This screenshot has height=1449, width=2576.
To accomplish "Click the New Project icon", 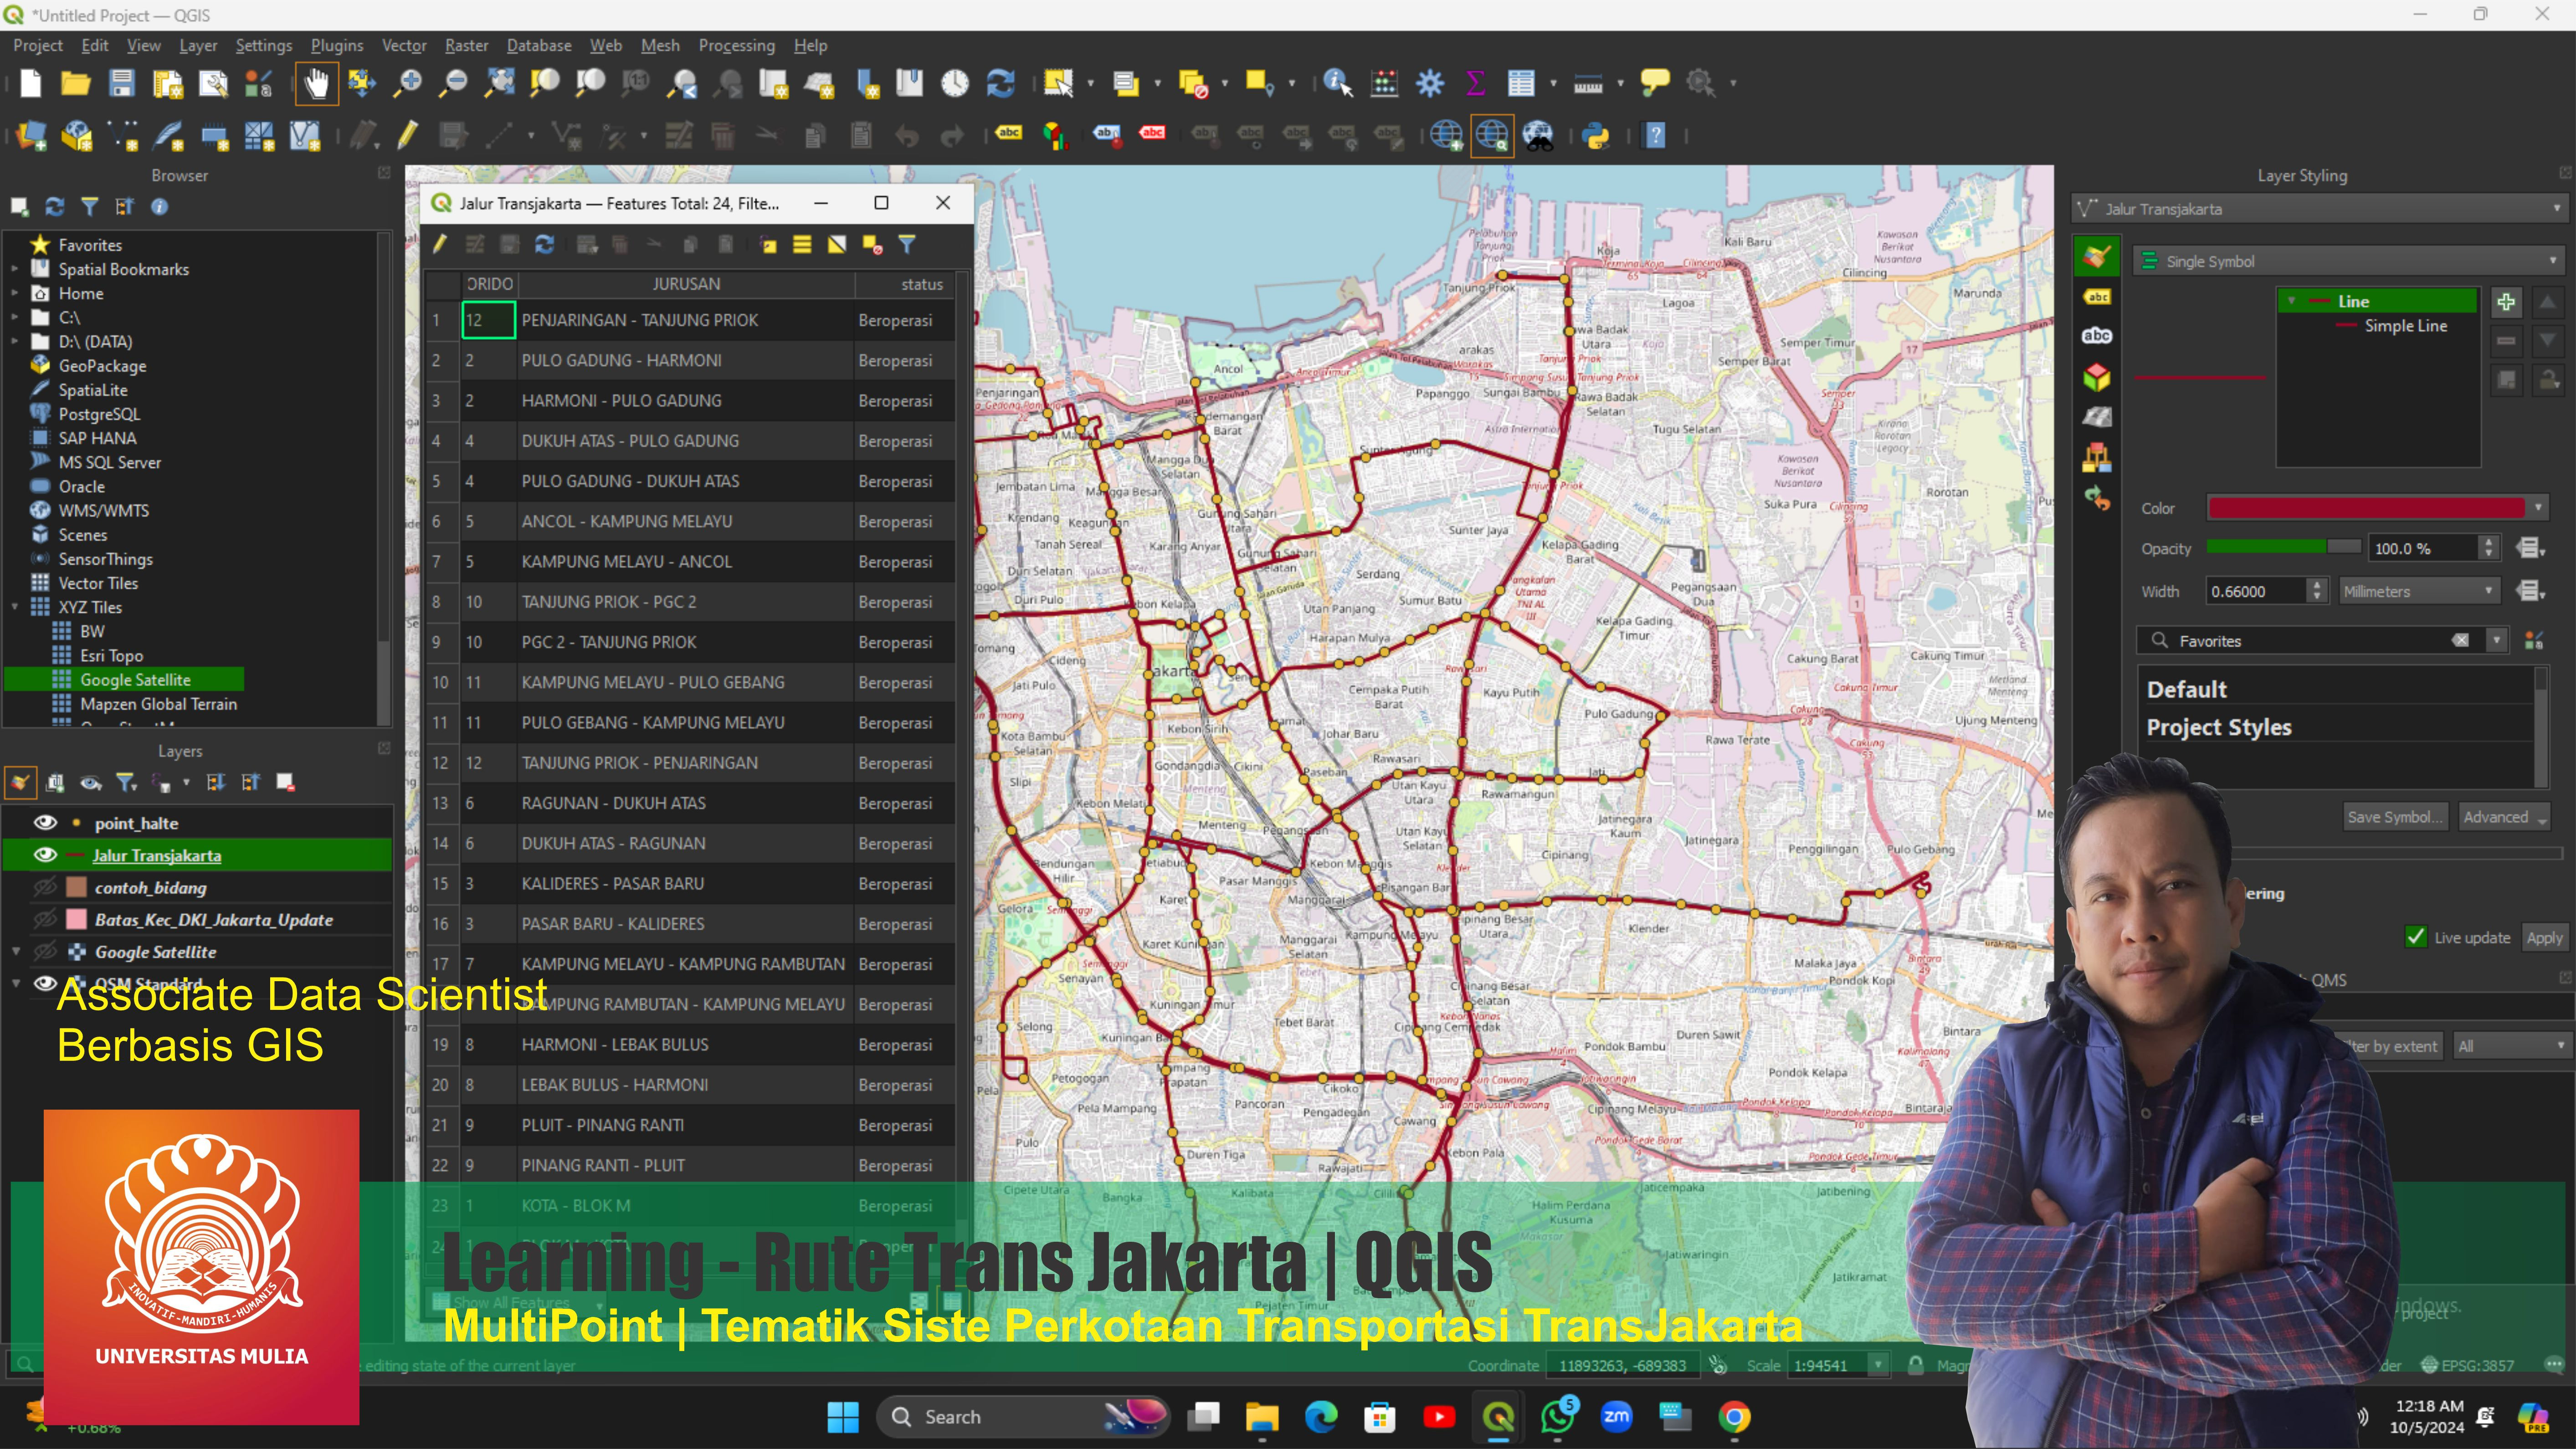I will (x=30, y=84).
